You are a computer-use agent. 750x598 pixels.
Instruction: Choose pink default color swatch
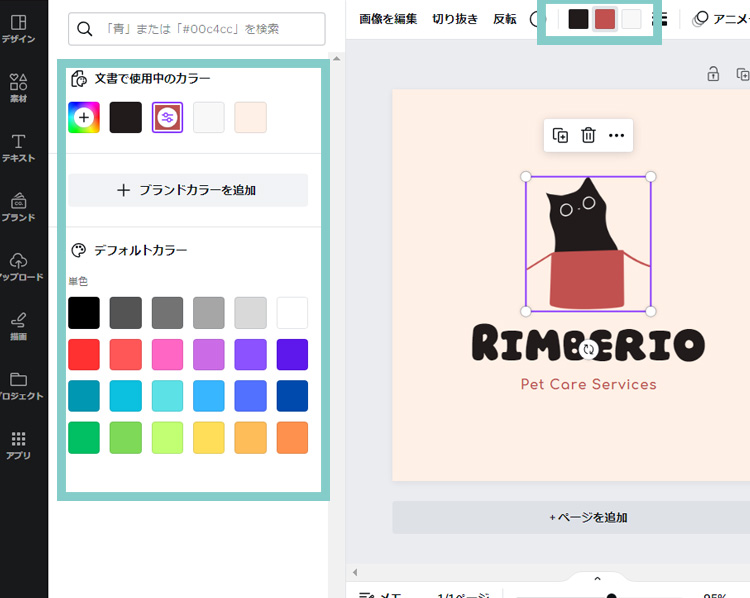(x=167, y=354)
